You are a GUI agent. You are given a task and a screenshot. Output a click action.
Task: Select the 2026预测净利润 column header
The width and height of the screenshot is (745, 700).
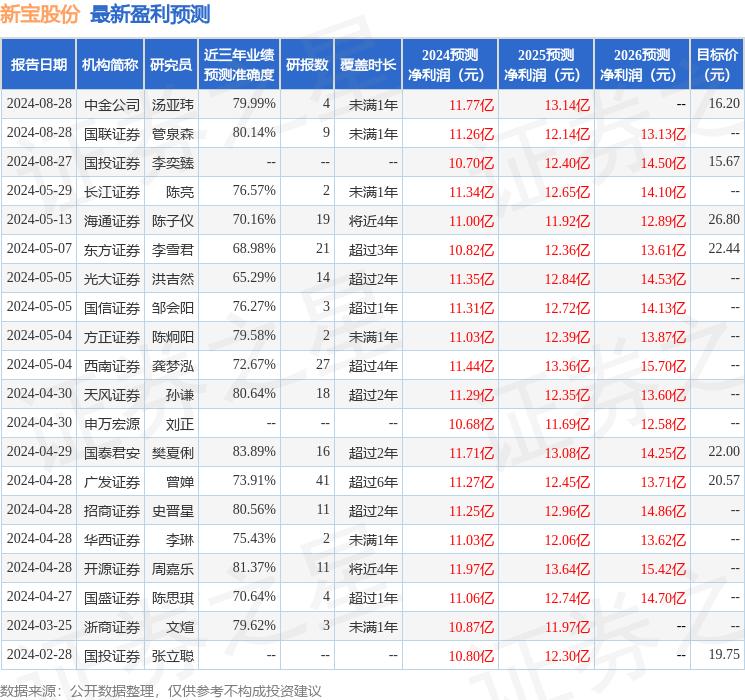pyautogui.click(x=642, y=64)
